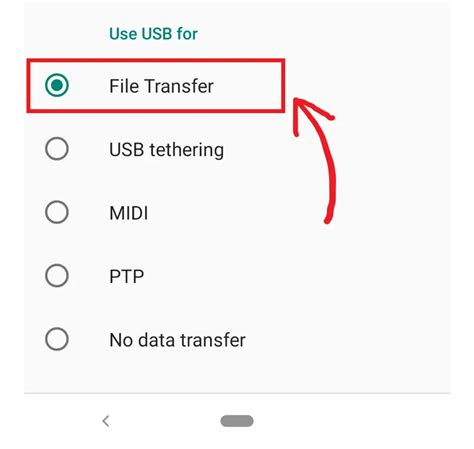Select the File Transfer radio button
This screenshot has width=474, height=449.
point(57,85)
